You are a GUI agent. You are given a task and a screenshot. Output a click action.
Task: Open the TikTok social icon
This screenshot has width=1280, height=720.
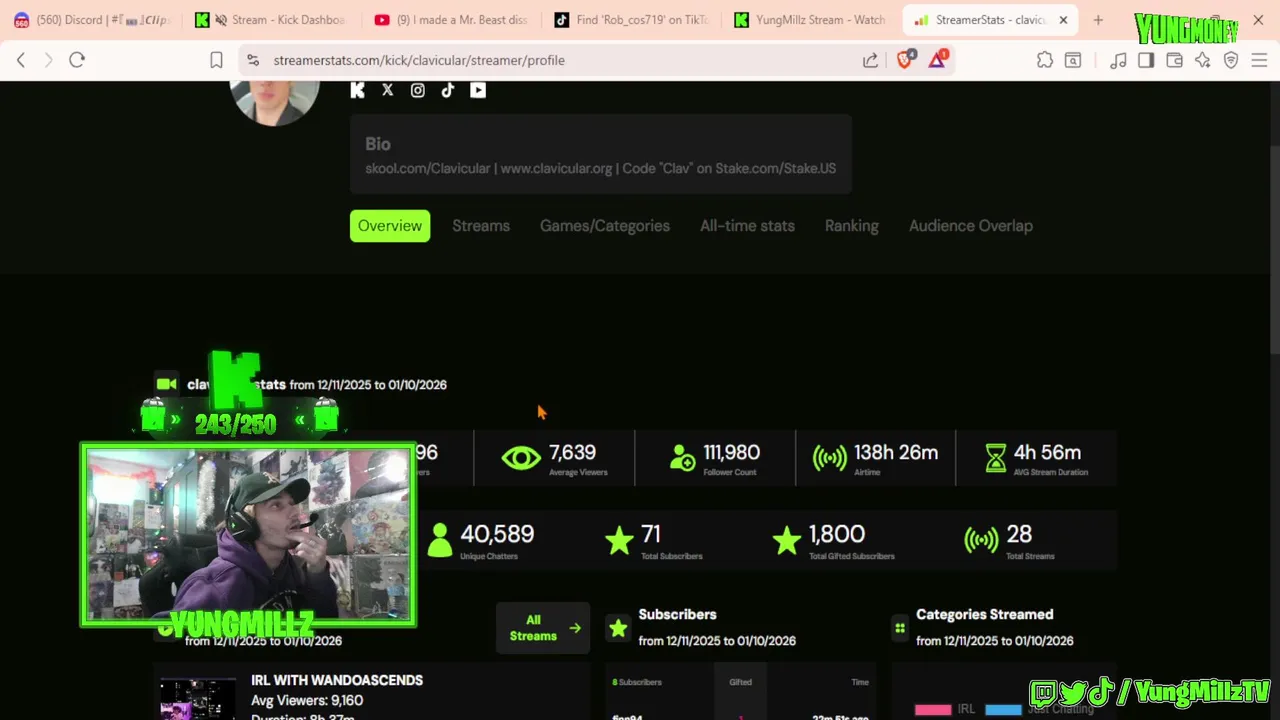[x=448, y=90]
